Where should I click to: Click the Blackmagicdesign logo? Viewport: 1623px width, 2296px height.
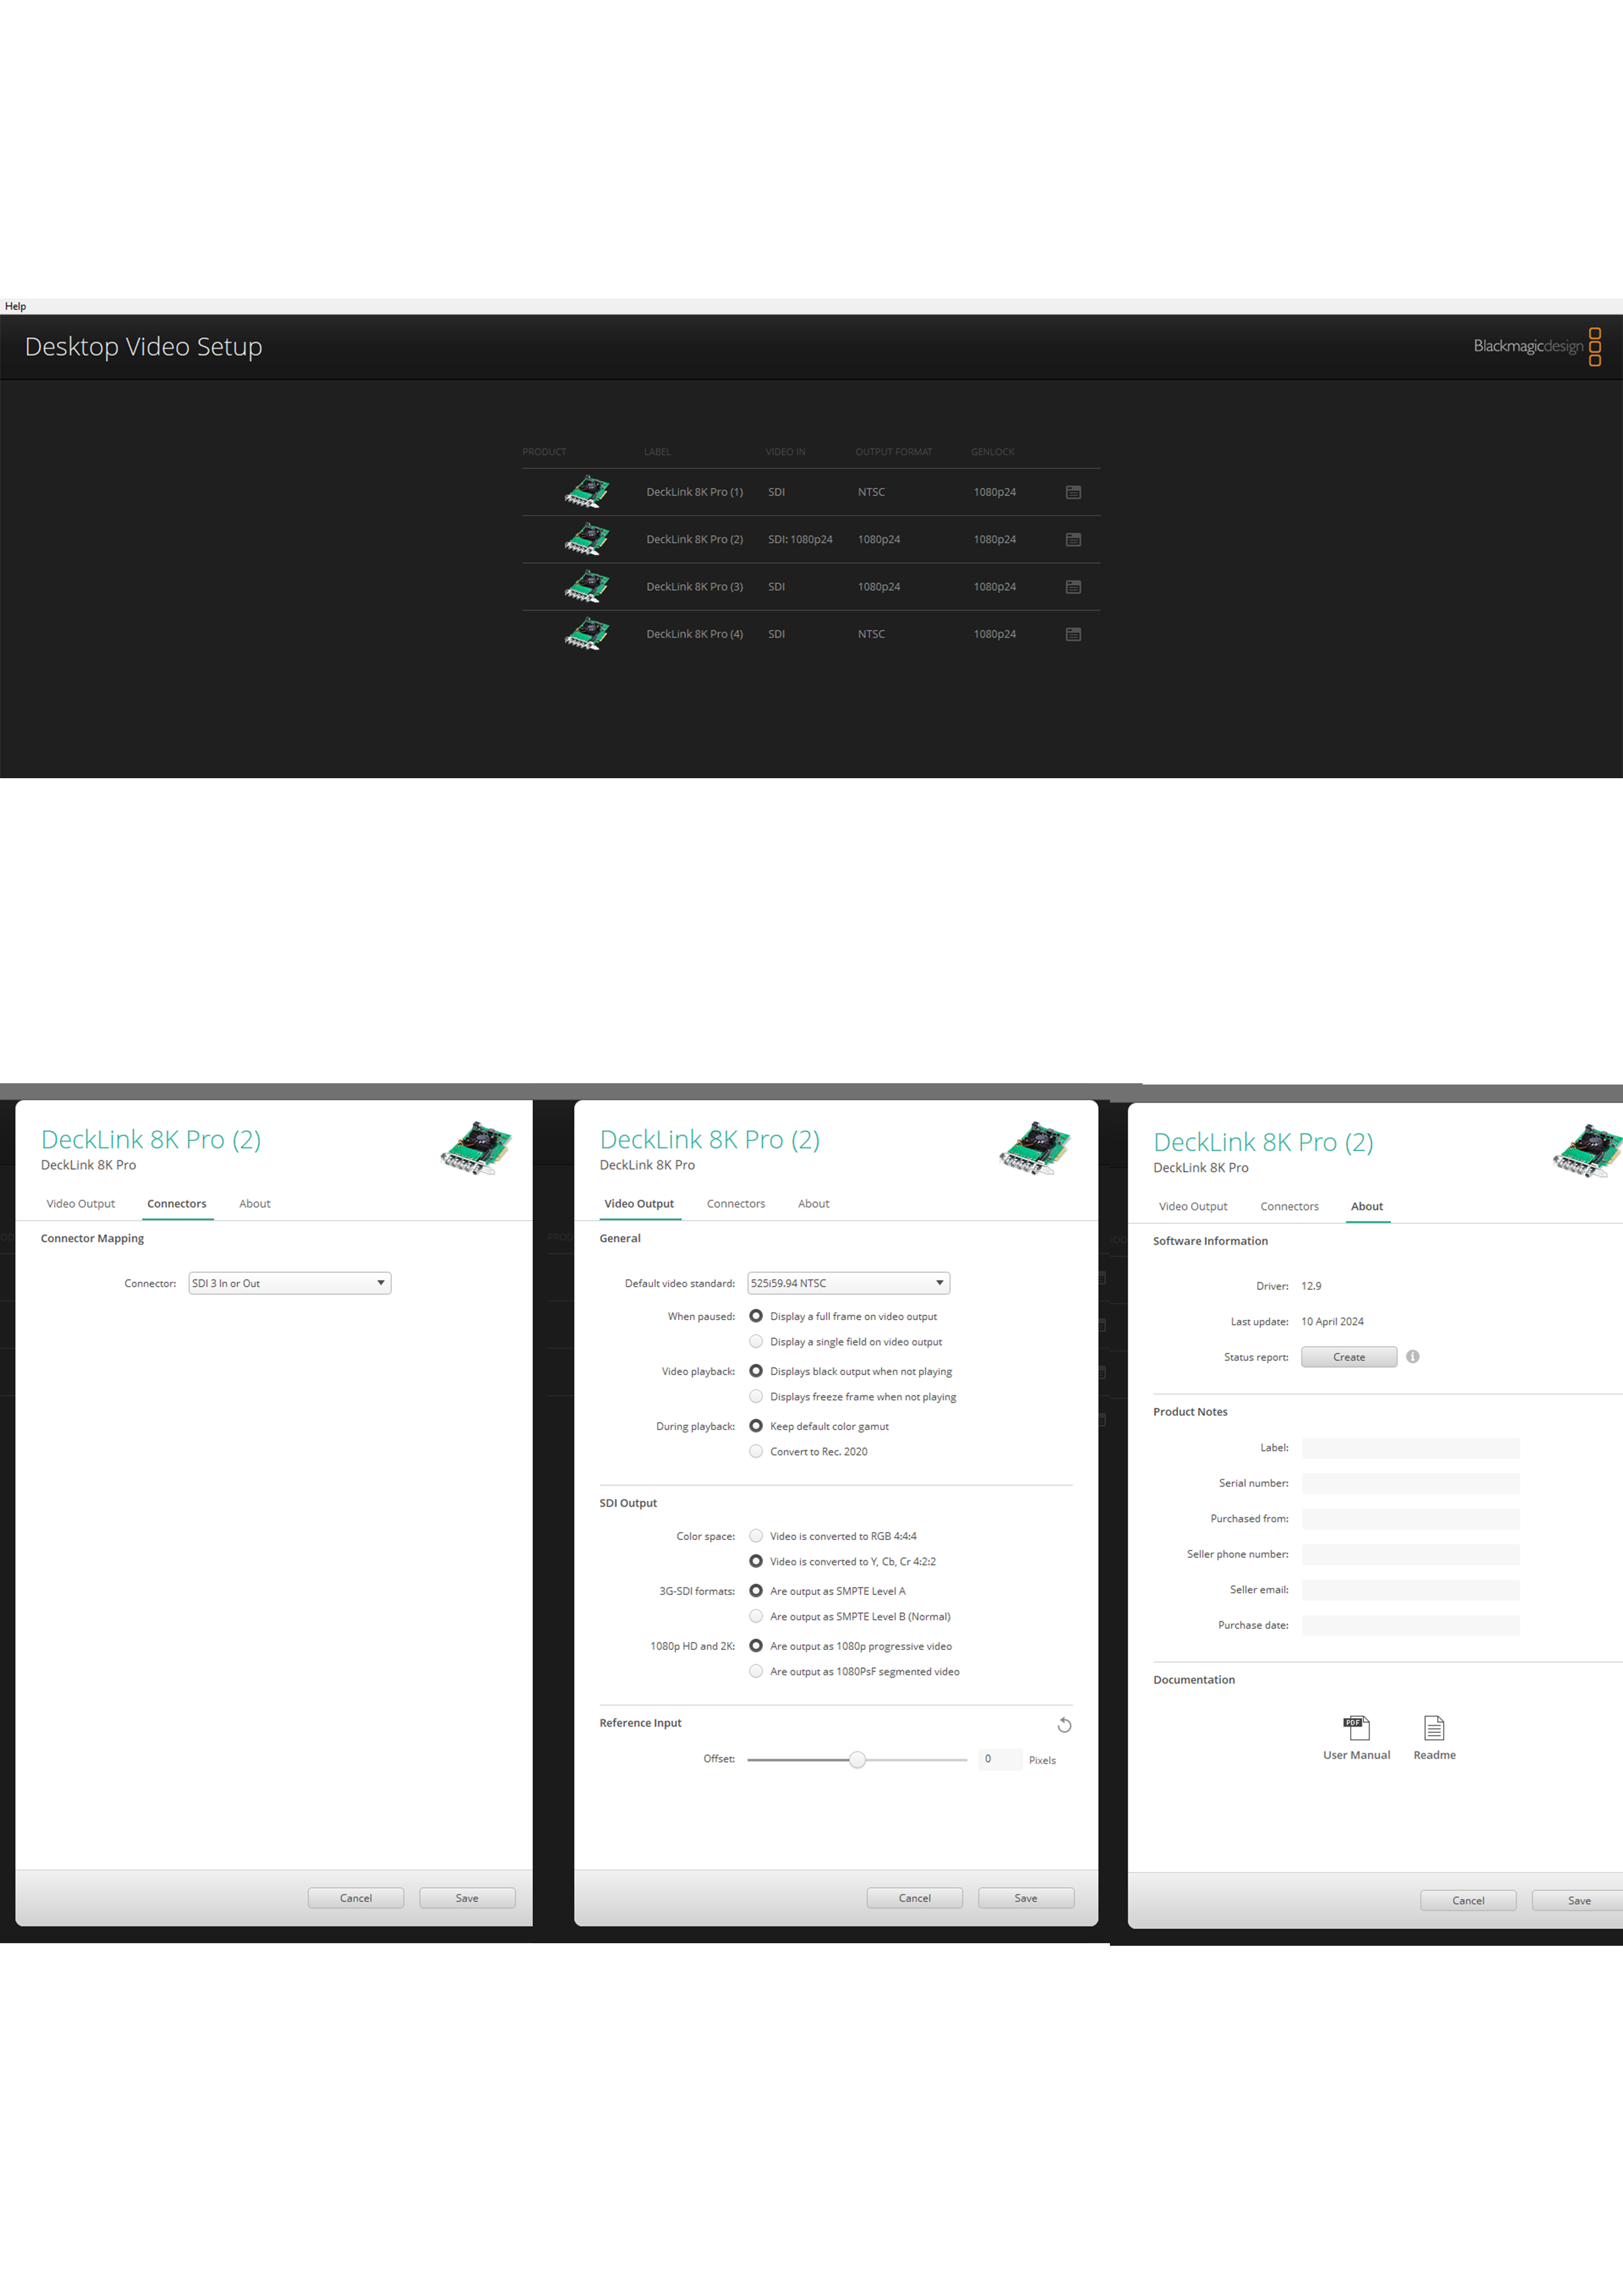pos(1536,346)
